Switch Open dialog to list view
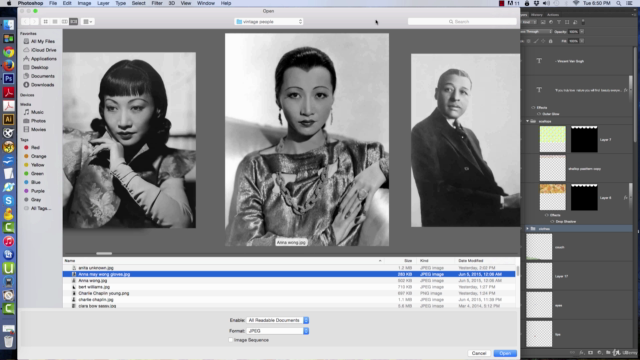 55,21
